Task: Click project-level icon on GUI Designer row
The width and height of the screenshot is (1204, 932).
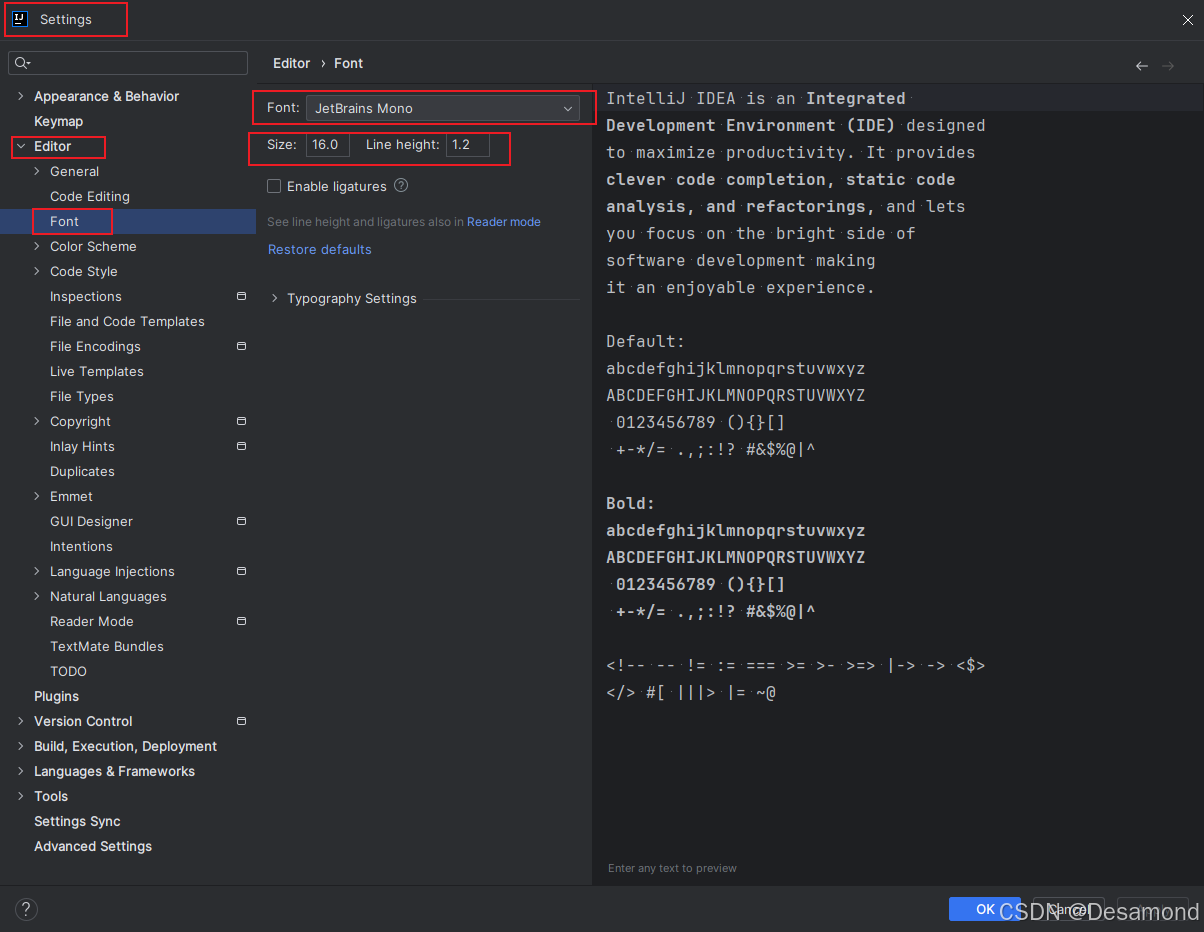Action: [x=241, y=521]
